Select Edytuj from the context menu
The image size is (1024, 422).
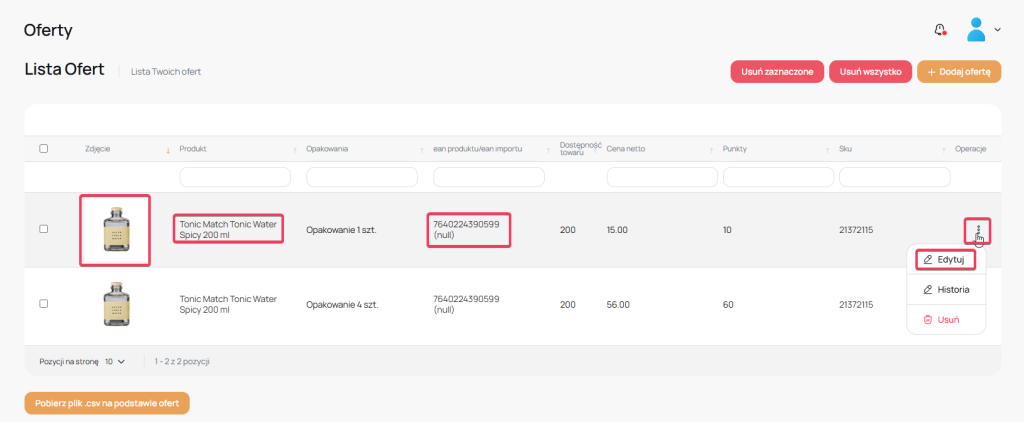pos(945,259)
